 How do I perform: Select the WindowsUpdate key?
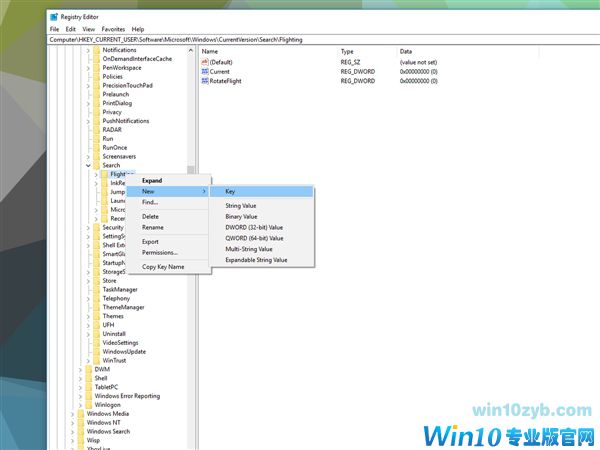124,352
